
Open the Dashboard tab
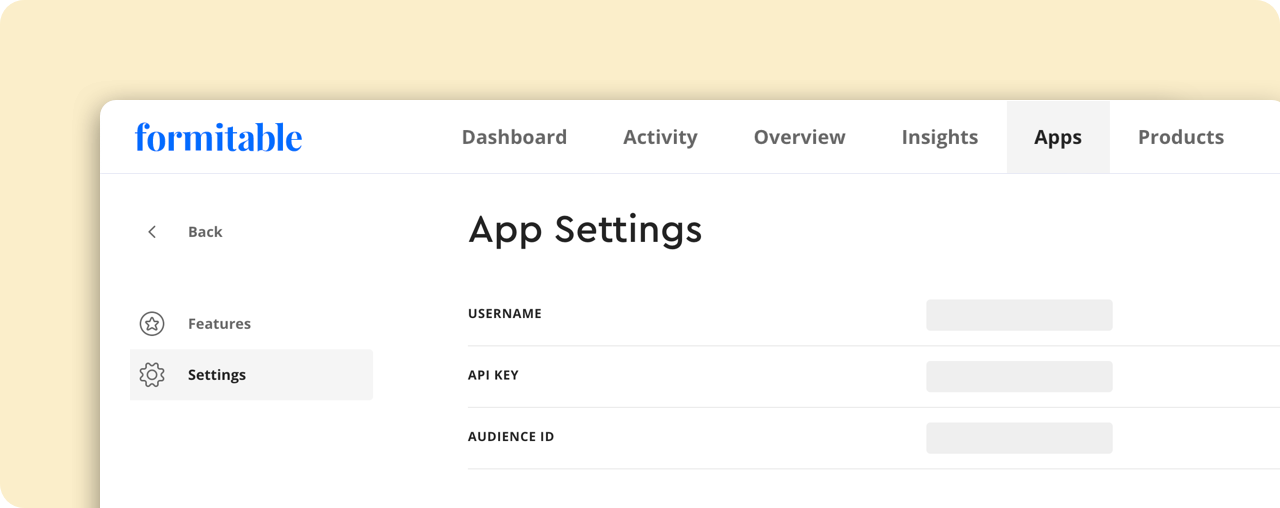point(514,137)
